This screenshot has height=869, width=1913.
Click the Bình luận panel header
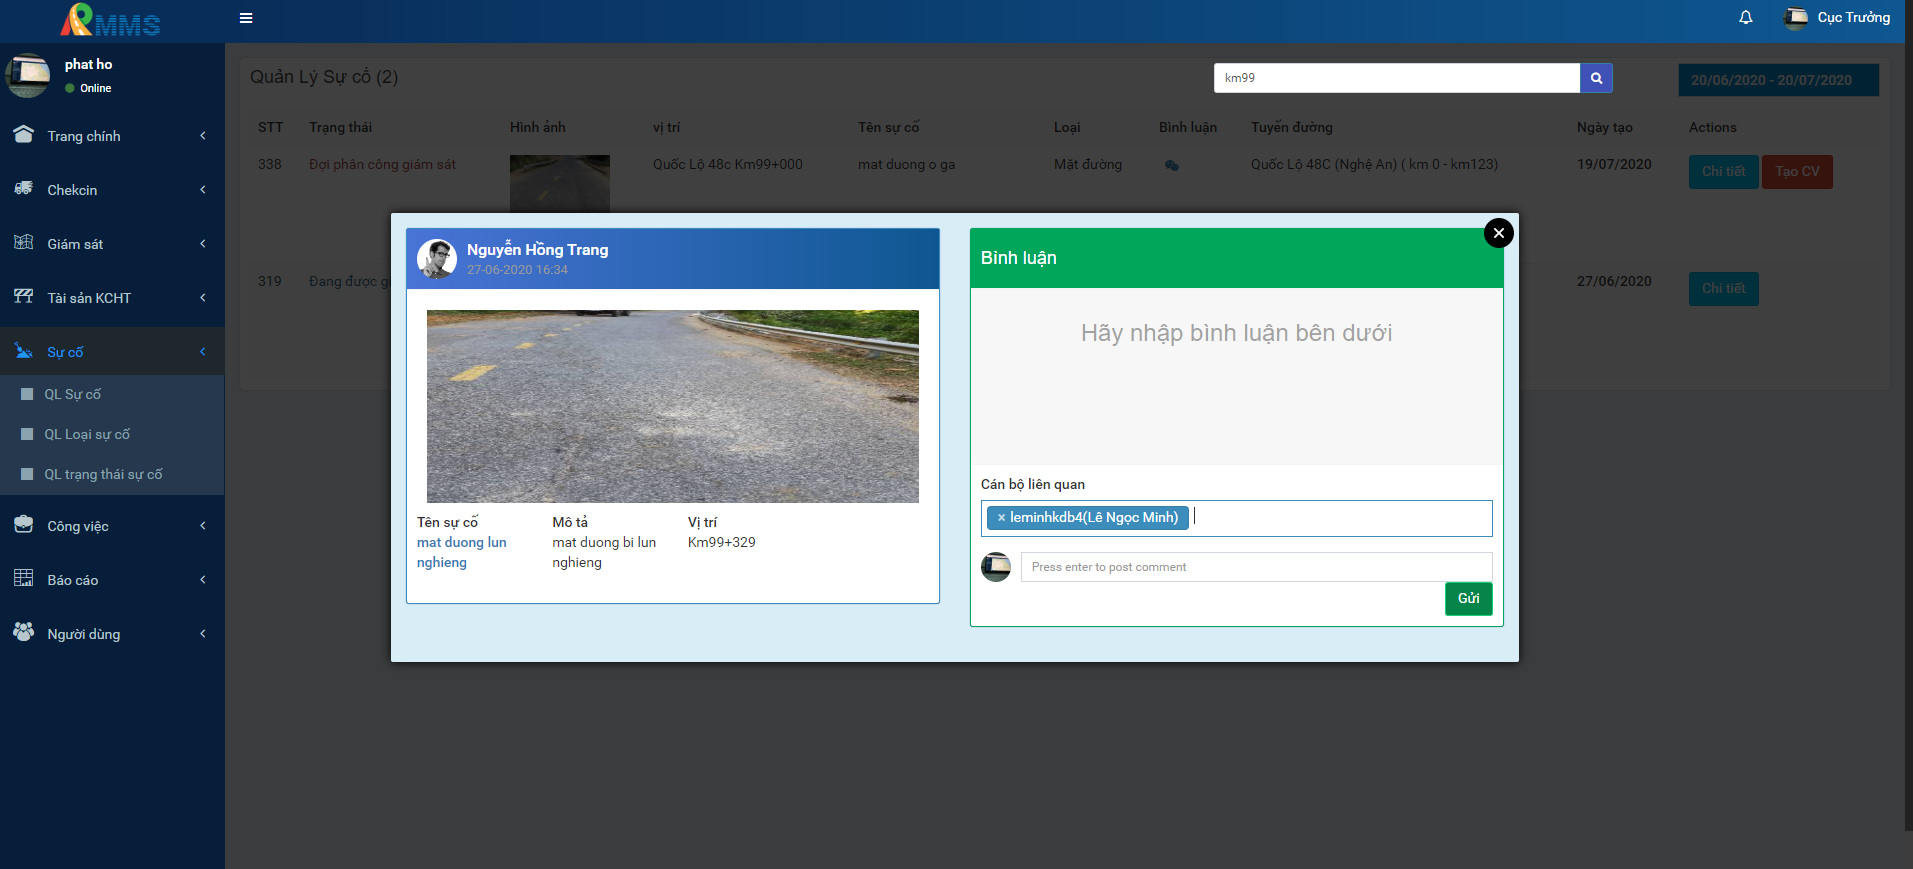tap(1236, 258)
